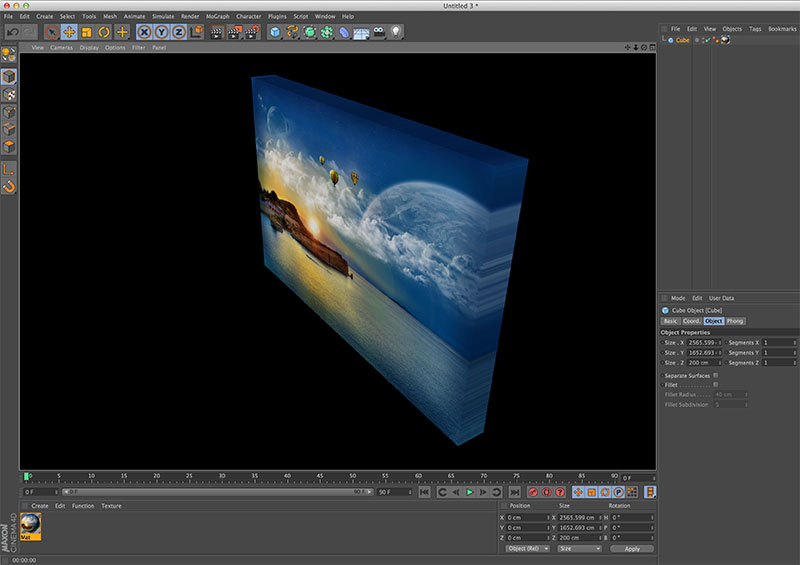
Task: Click the Cube's texture tag
Action: tap(725, 40)
